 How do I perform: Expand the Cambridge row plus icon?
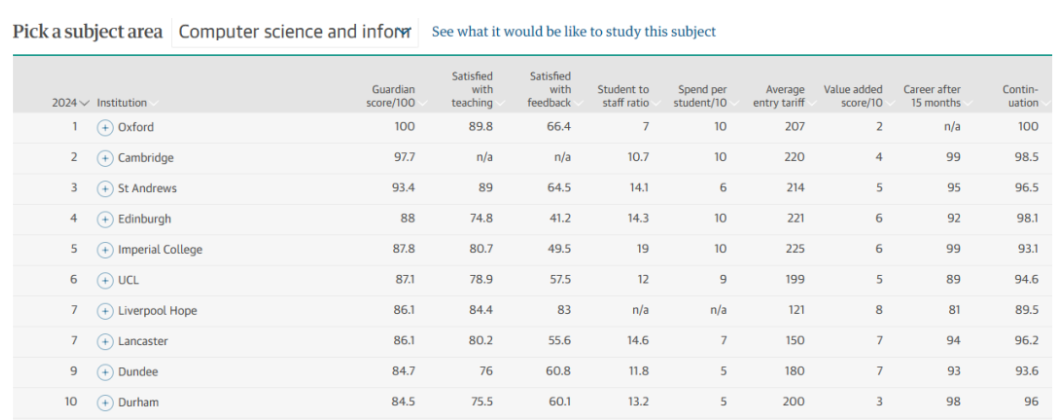point(105,157)
